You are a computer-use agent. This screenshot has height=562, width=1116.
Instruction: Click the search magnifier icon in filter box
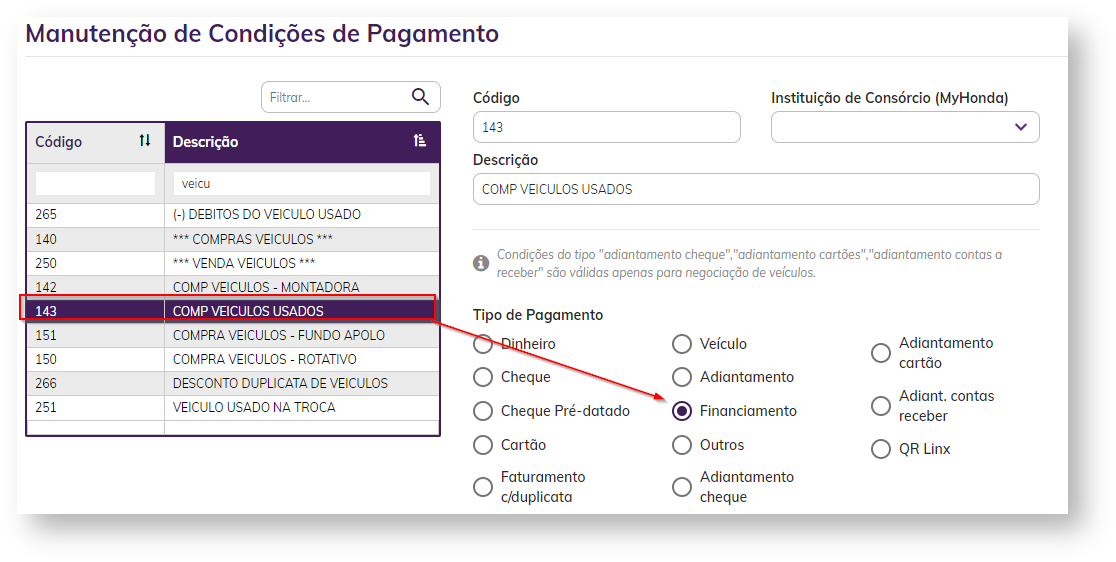pos(420,97)
